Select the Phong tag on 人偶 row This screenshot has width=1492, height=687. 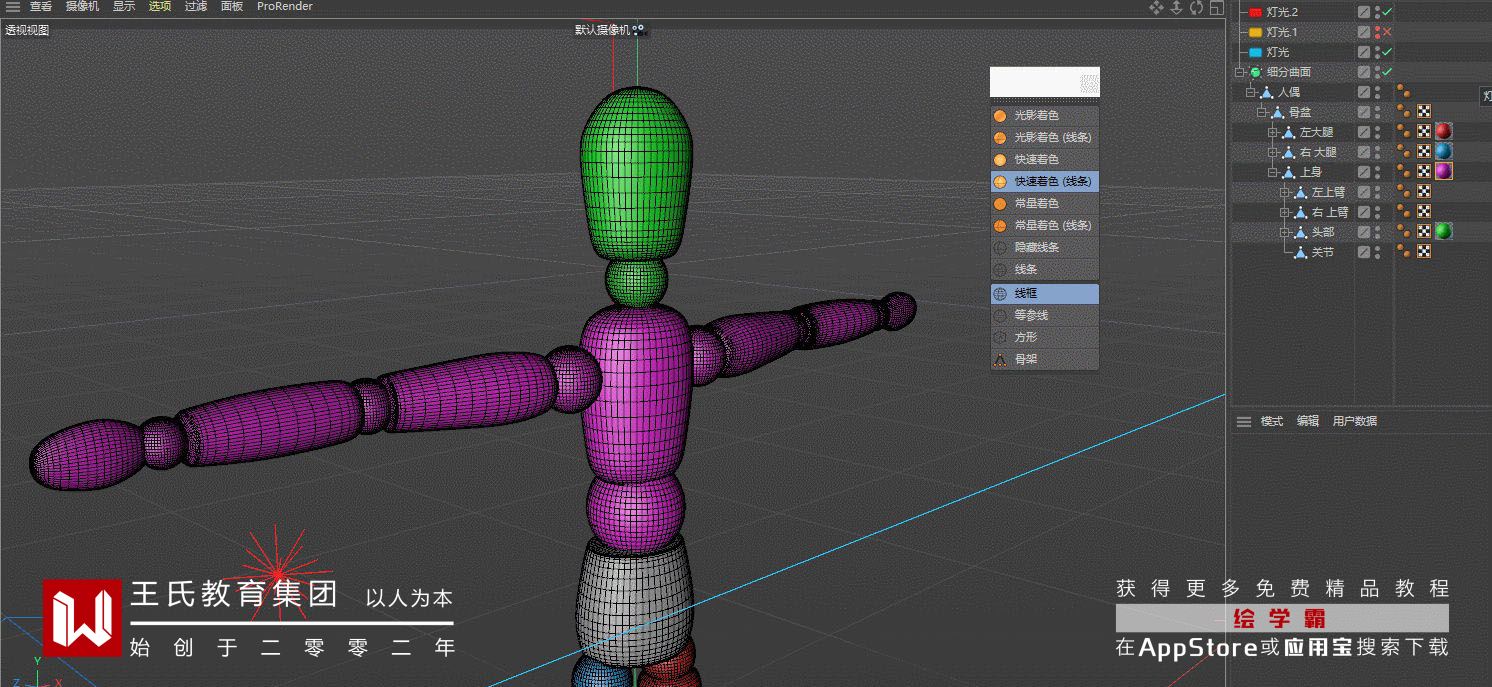(1405, 92)
